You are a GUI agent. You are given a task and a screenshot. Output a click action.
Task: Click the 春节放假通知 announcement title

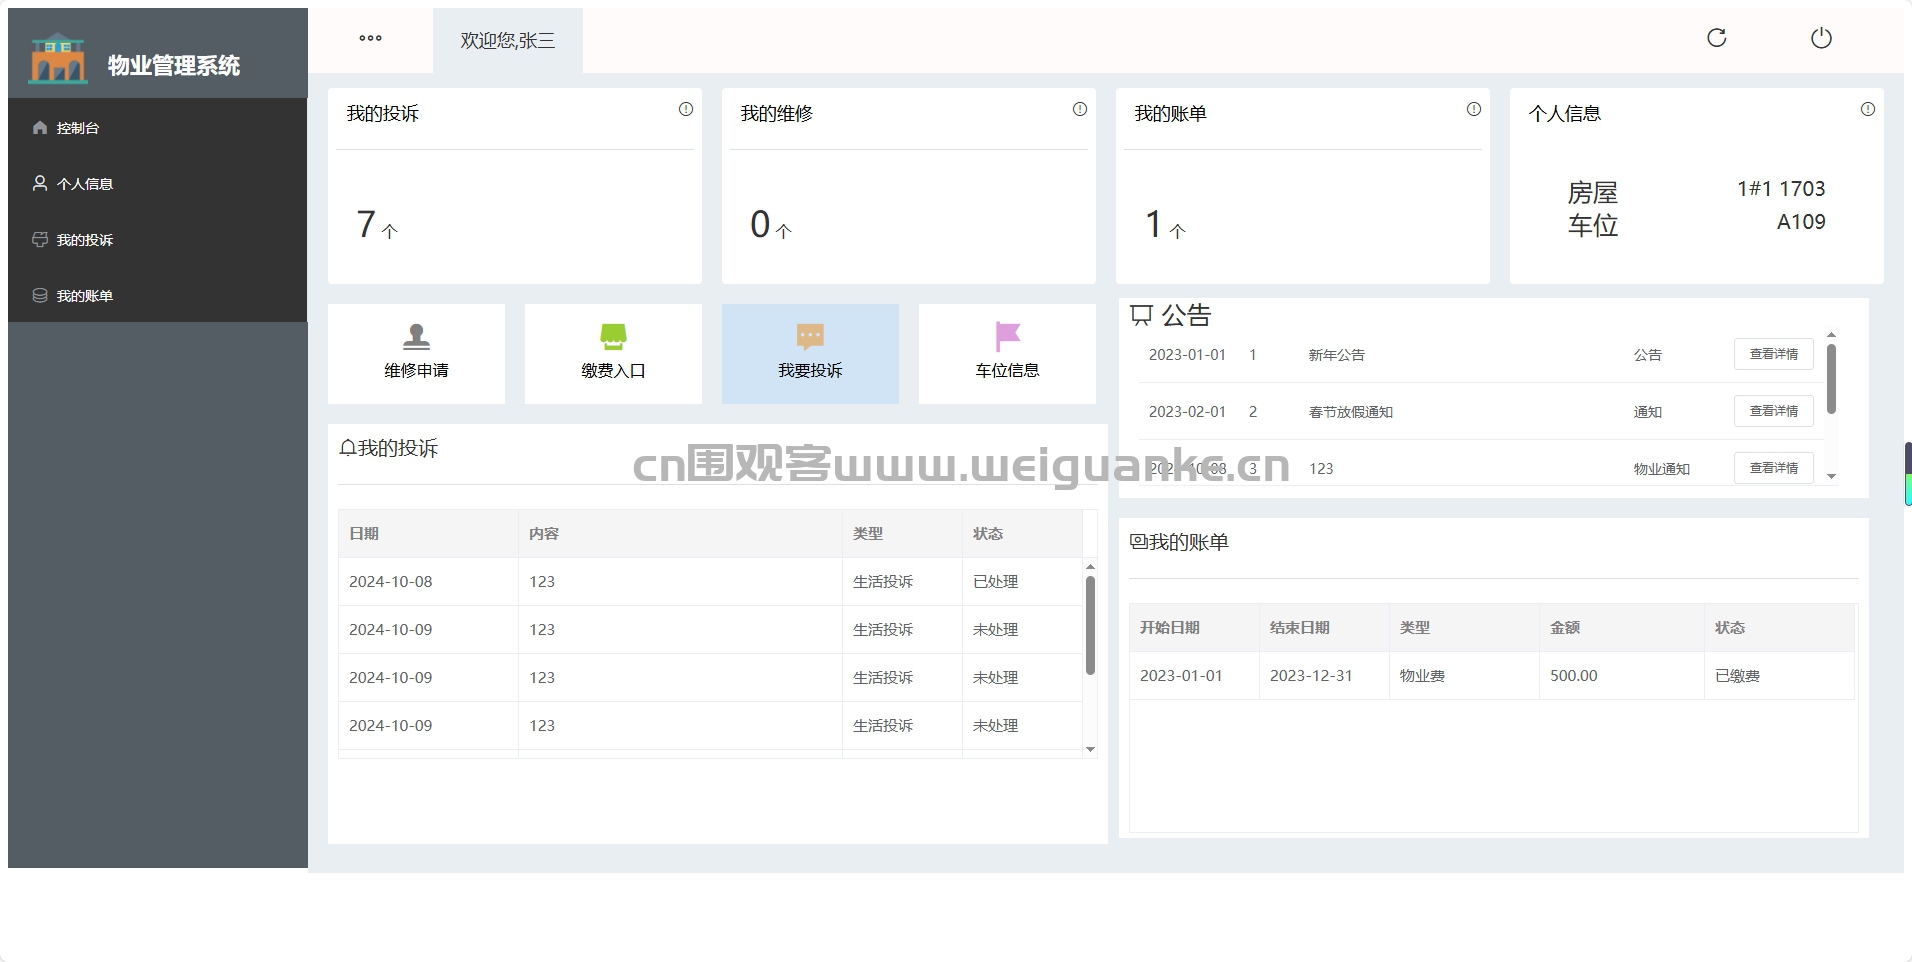tap(1351, 411)
